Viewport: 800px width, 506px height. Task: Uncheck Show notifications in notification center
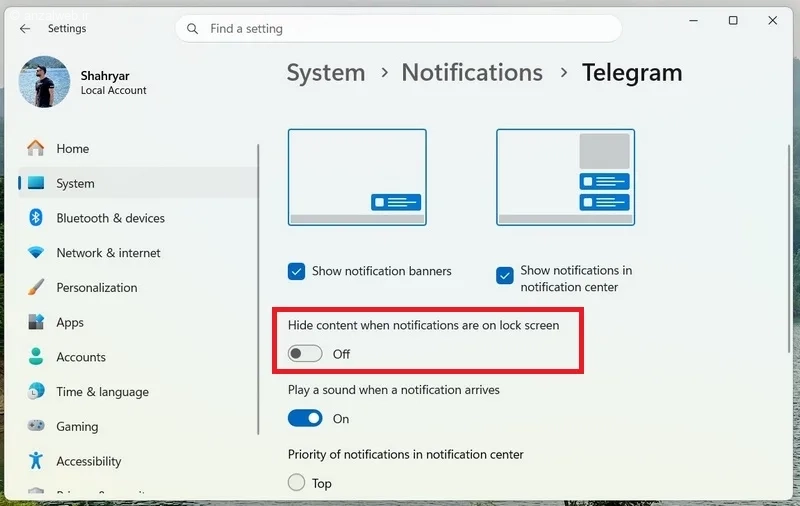coord(505,275)
